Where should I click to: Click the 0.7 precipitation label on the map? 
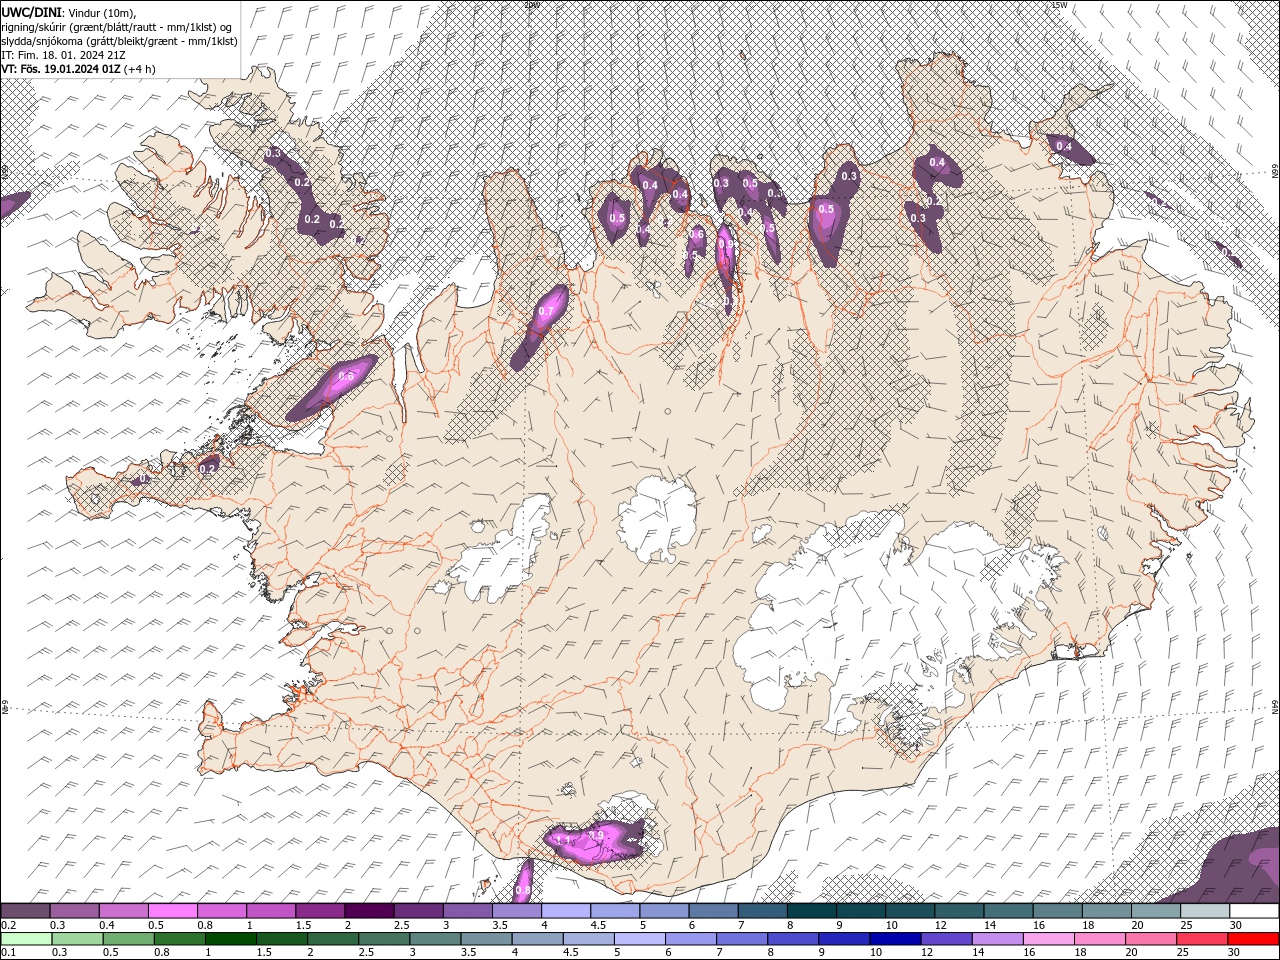click(545, 312)
